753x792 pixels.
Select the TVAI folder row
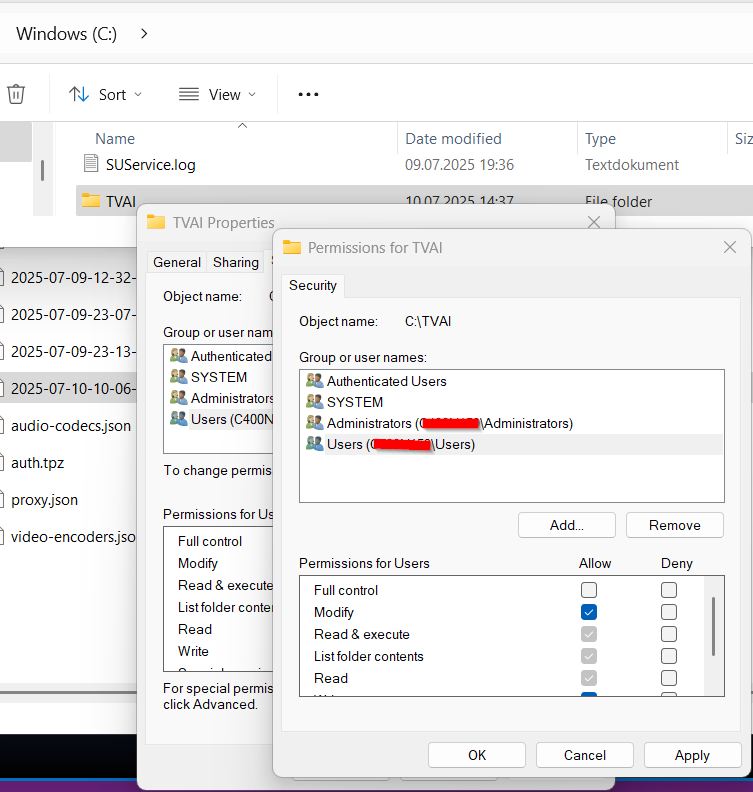[x=414, y=201]
